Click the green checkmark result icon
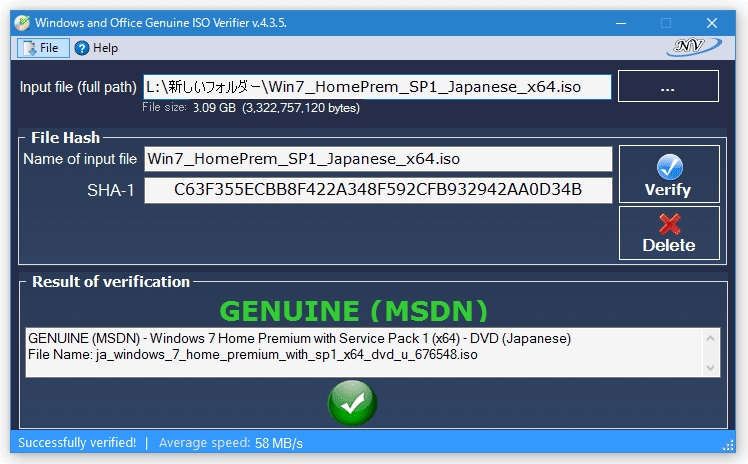 [353, 403]
